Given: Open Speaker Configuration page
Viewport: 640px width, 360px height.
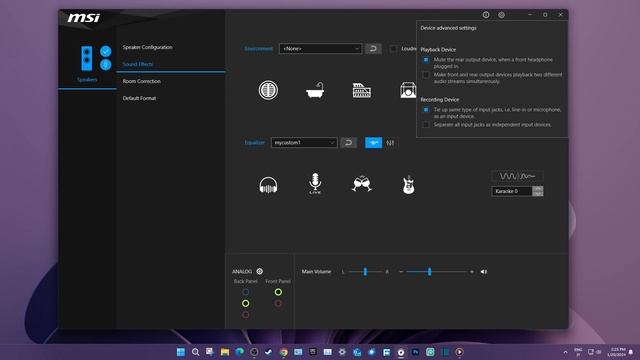Looking at the screenshot, I should coord(147,47).
